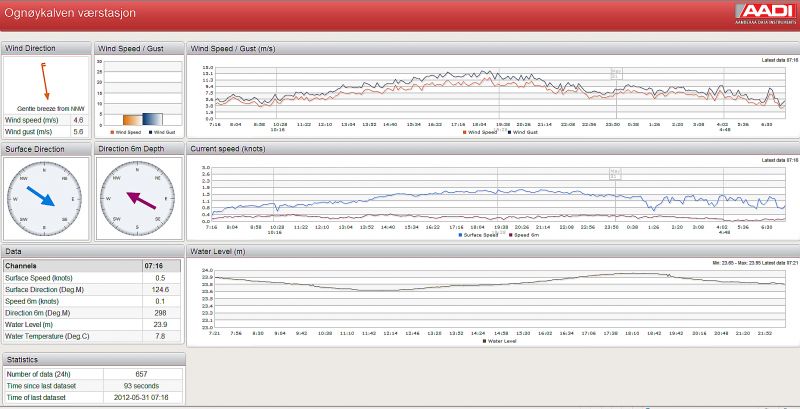Image resolution: width=800 pixels, height=409 pixels.
Task: Toggle Wind Gust series legend in line chart
Action: tap(522, 132)
